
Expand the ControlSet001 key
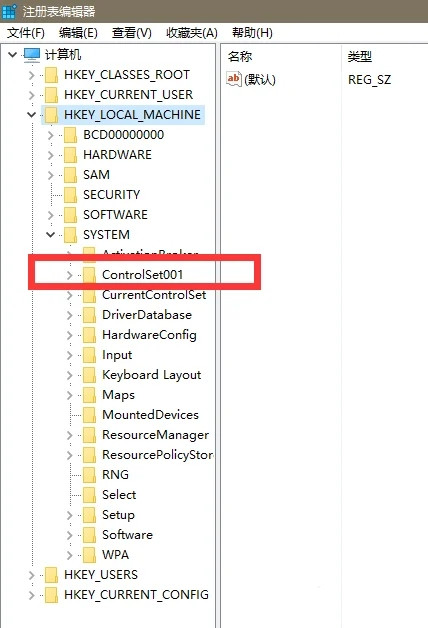[70, 275]
